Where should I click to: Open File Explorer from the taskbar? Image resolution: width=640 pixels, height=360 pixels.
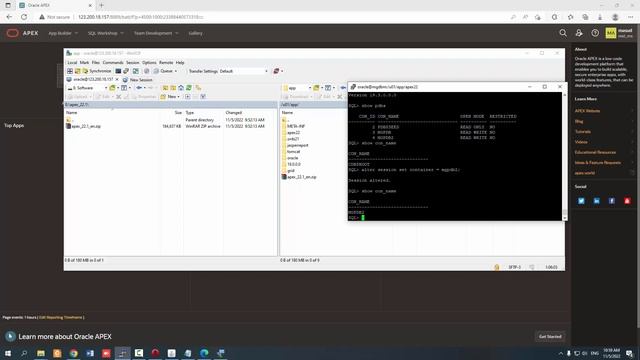pyautogui.click(x=41, y=353)
